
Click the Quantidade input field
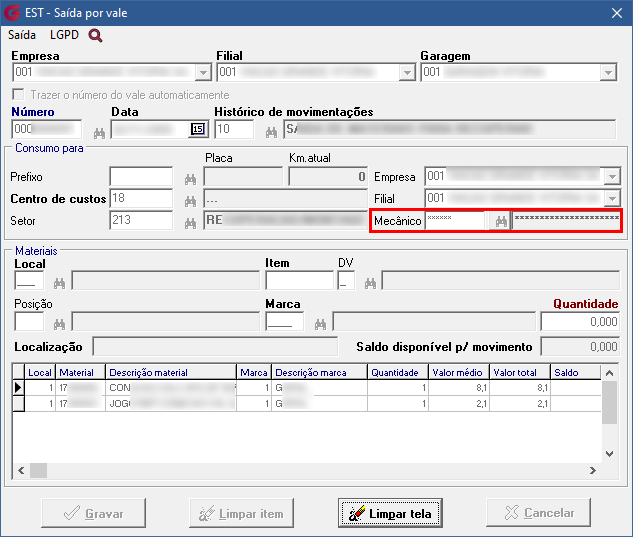580,321
